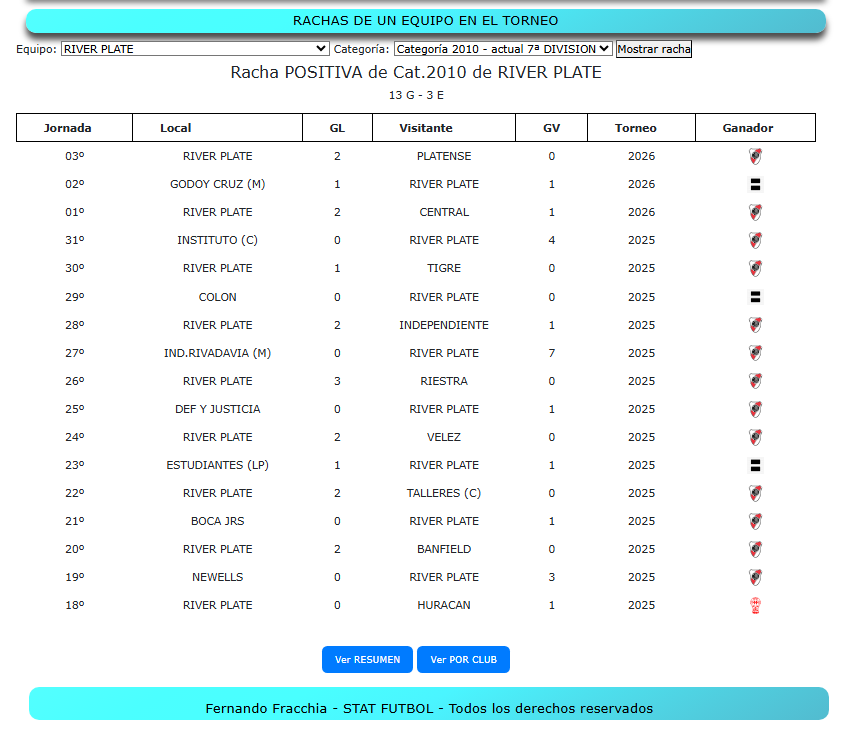Click ESTUDIANTES (LP) in Local column
This screenshot has width=842, height=734.
tap(217, 465)
